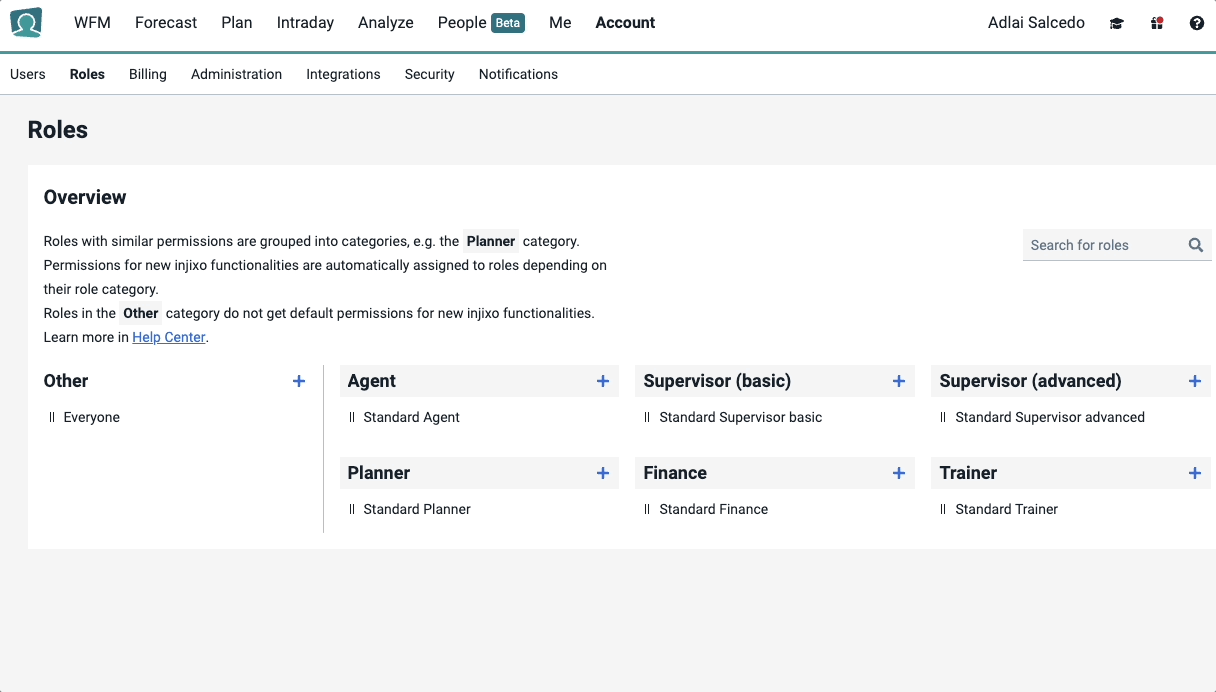Open the what's new gift icon

[1156, 22]
